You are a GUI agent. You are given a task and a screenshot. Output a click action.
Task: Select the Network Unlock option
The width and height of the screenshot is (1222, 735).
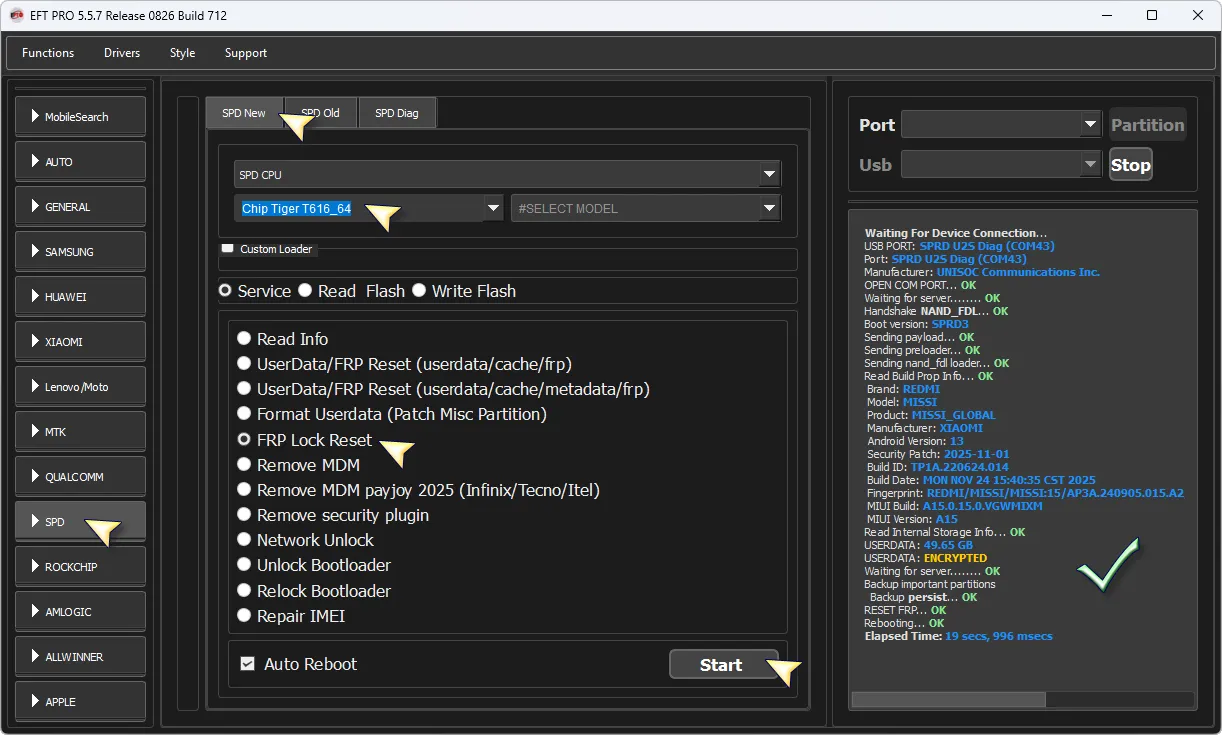244,540
